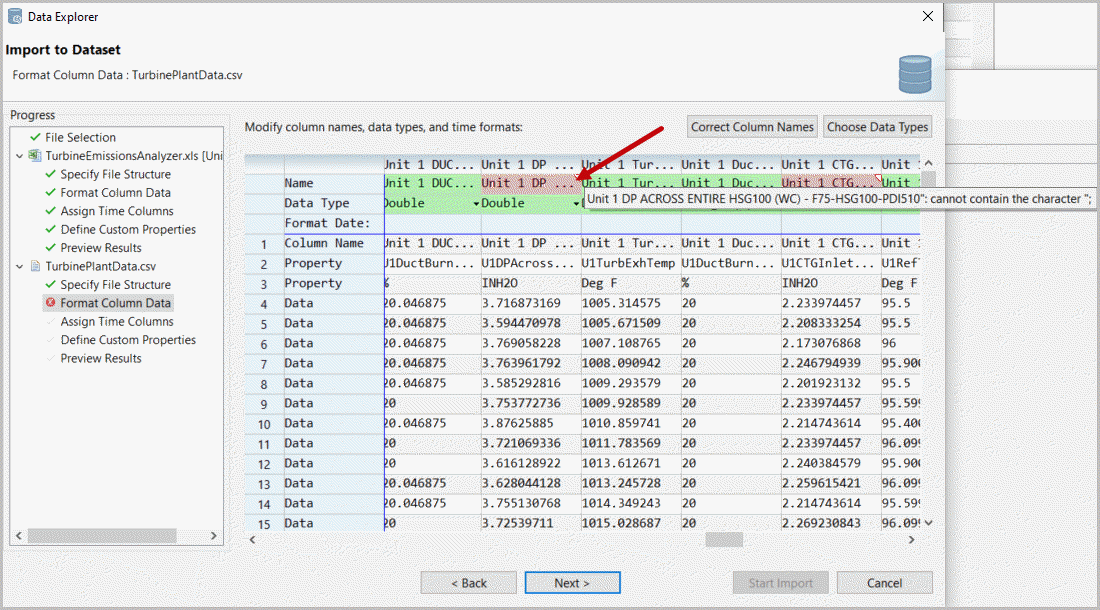Click the database icon in the header
1100x610 pixels.
[914, 75]
